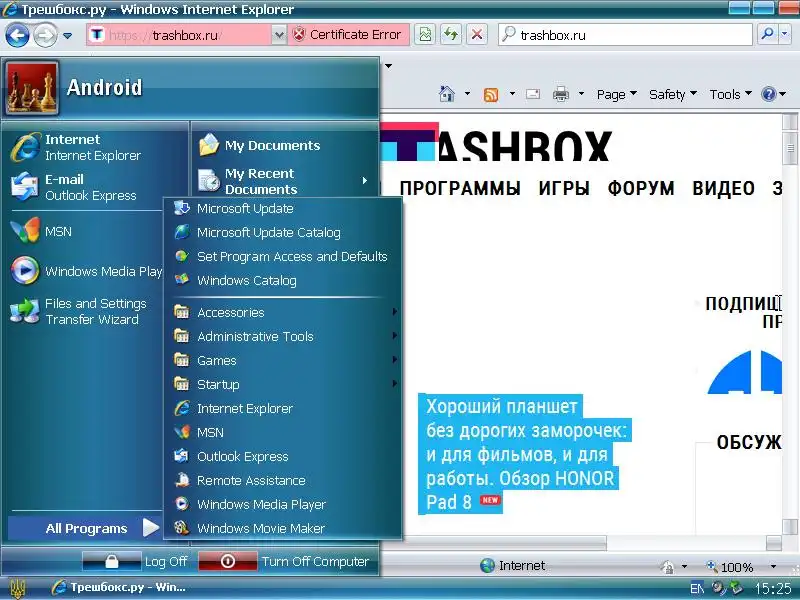This screenshot has height=600, width=800.
Task: Expand the address bar URL history dropdown
Action: coord(279,35)
